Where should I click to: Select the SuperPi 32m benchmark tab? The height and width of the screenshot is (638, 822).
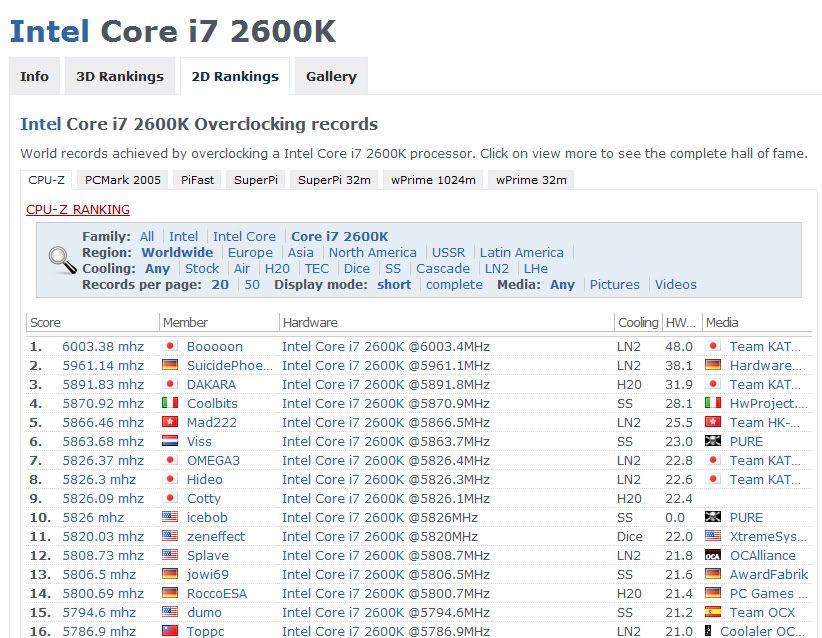pos(334,180)
